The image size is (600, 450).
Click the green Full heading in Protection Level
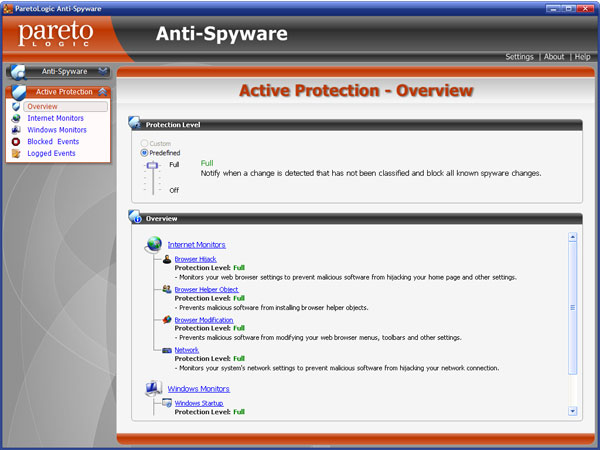point(207,163)
